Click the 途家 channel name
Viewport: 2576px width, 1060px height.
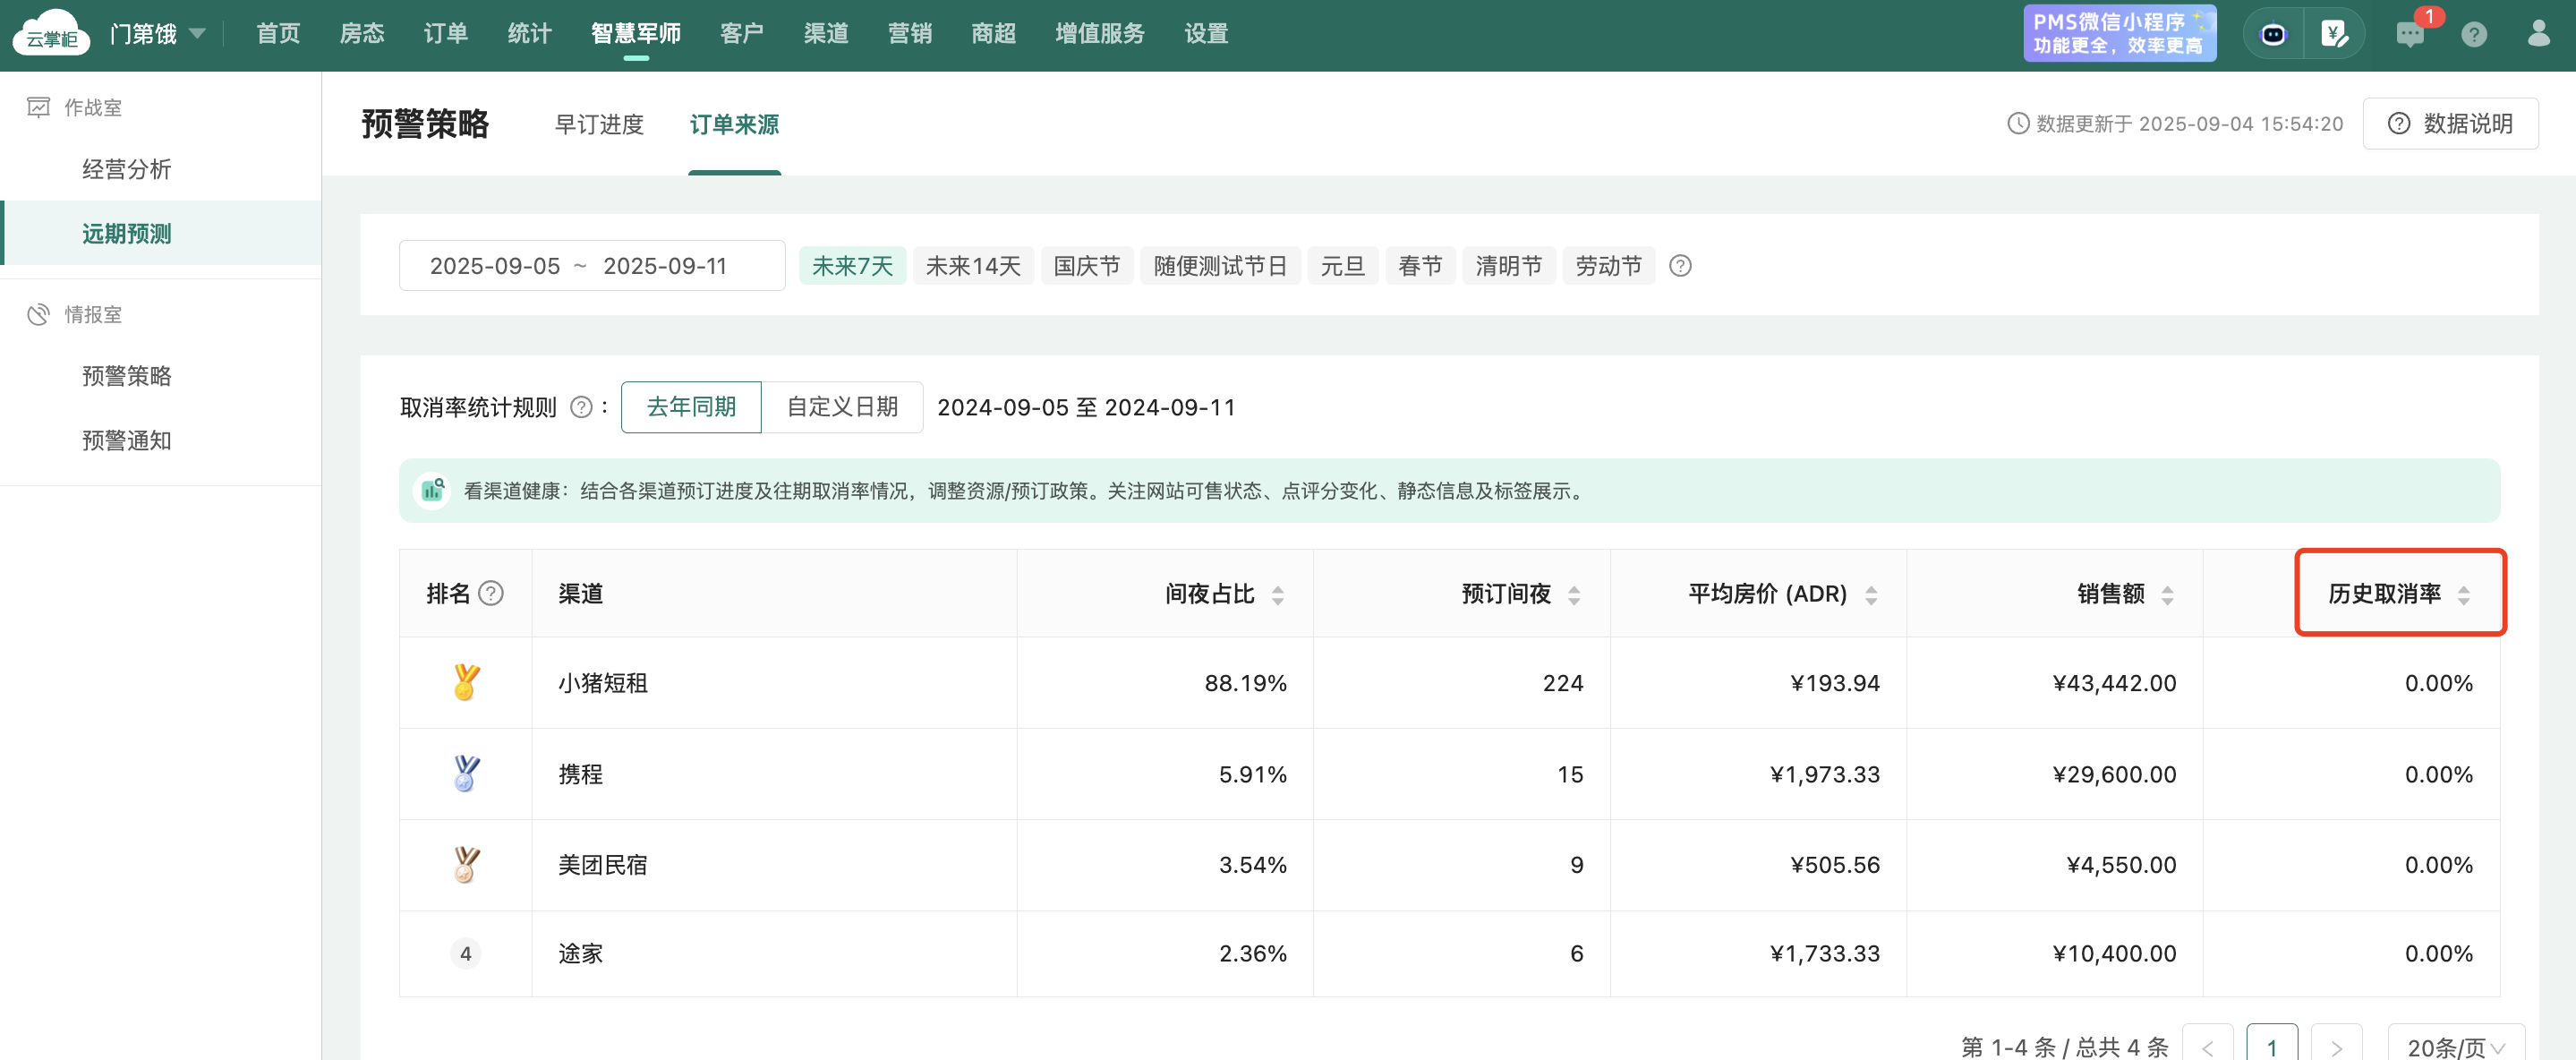580,954
